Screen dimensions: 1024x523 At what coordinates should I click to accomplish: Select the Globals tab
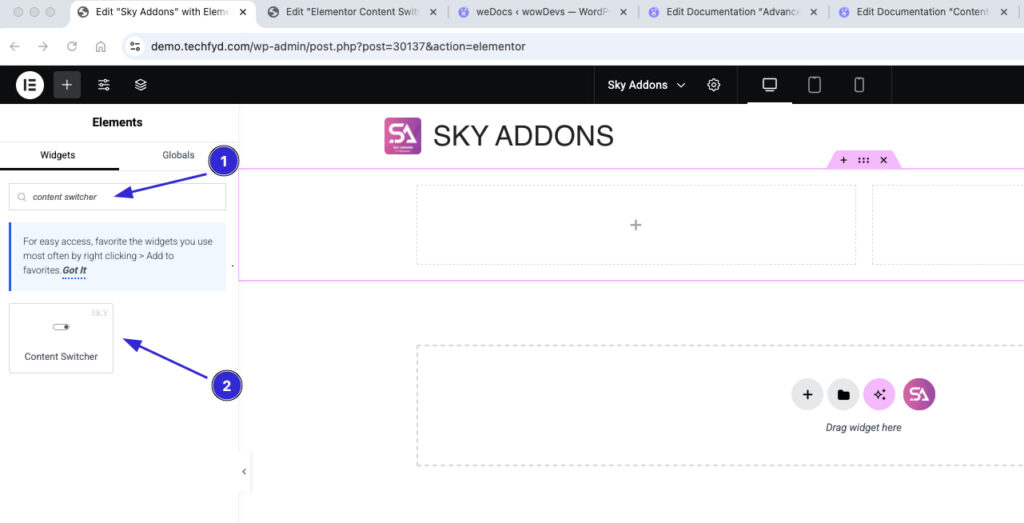pyautogui.click(x=178, y=155)
